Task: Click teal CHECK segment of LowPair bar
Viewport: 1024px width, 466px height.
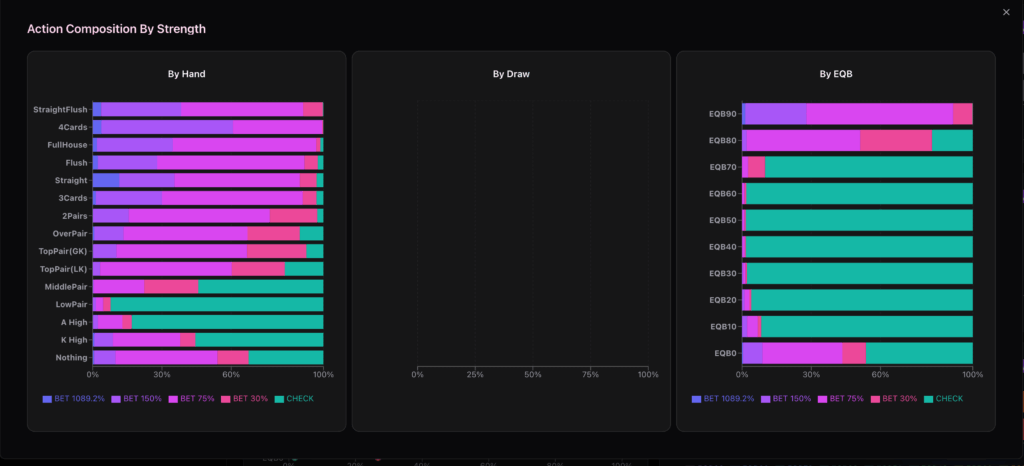Action: 216,304
